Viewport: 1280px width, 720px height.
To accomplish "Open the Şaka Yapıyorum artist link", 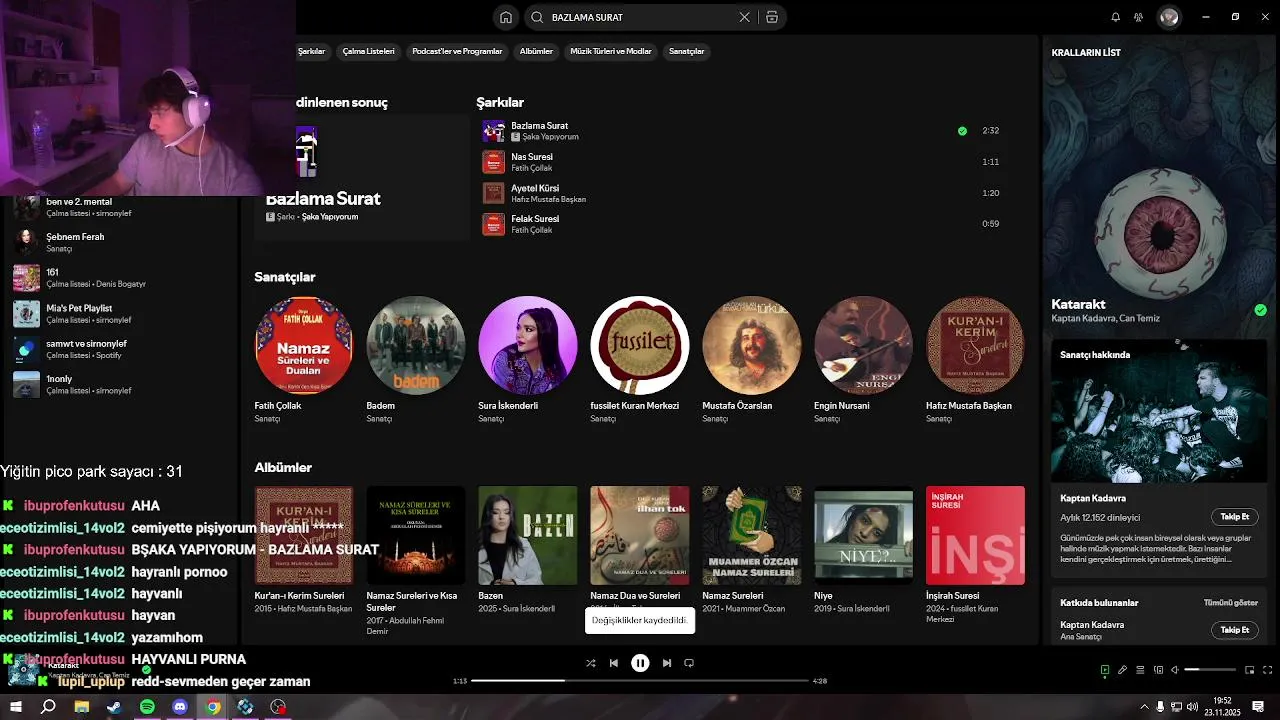I will (x=550, y=137).
